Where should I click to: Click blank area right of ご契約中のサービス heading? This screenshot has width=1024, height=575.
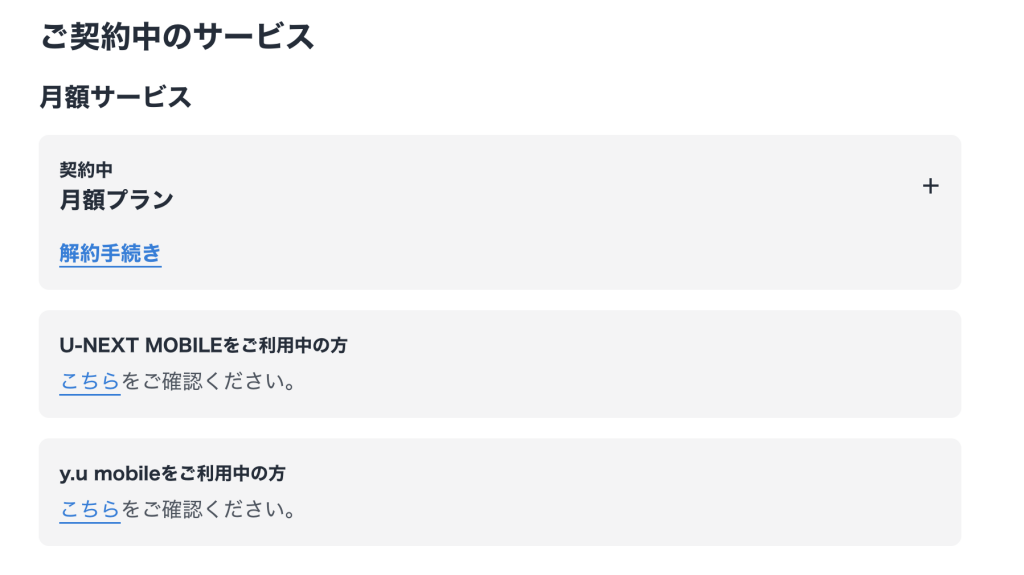click(650, 37)
